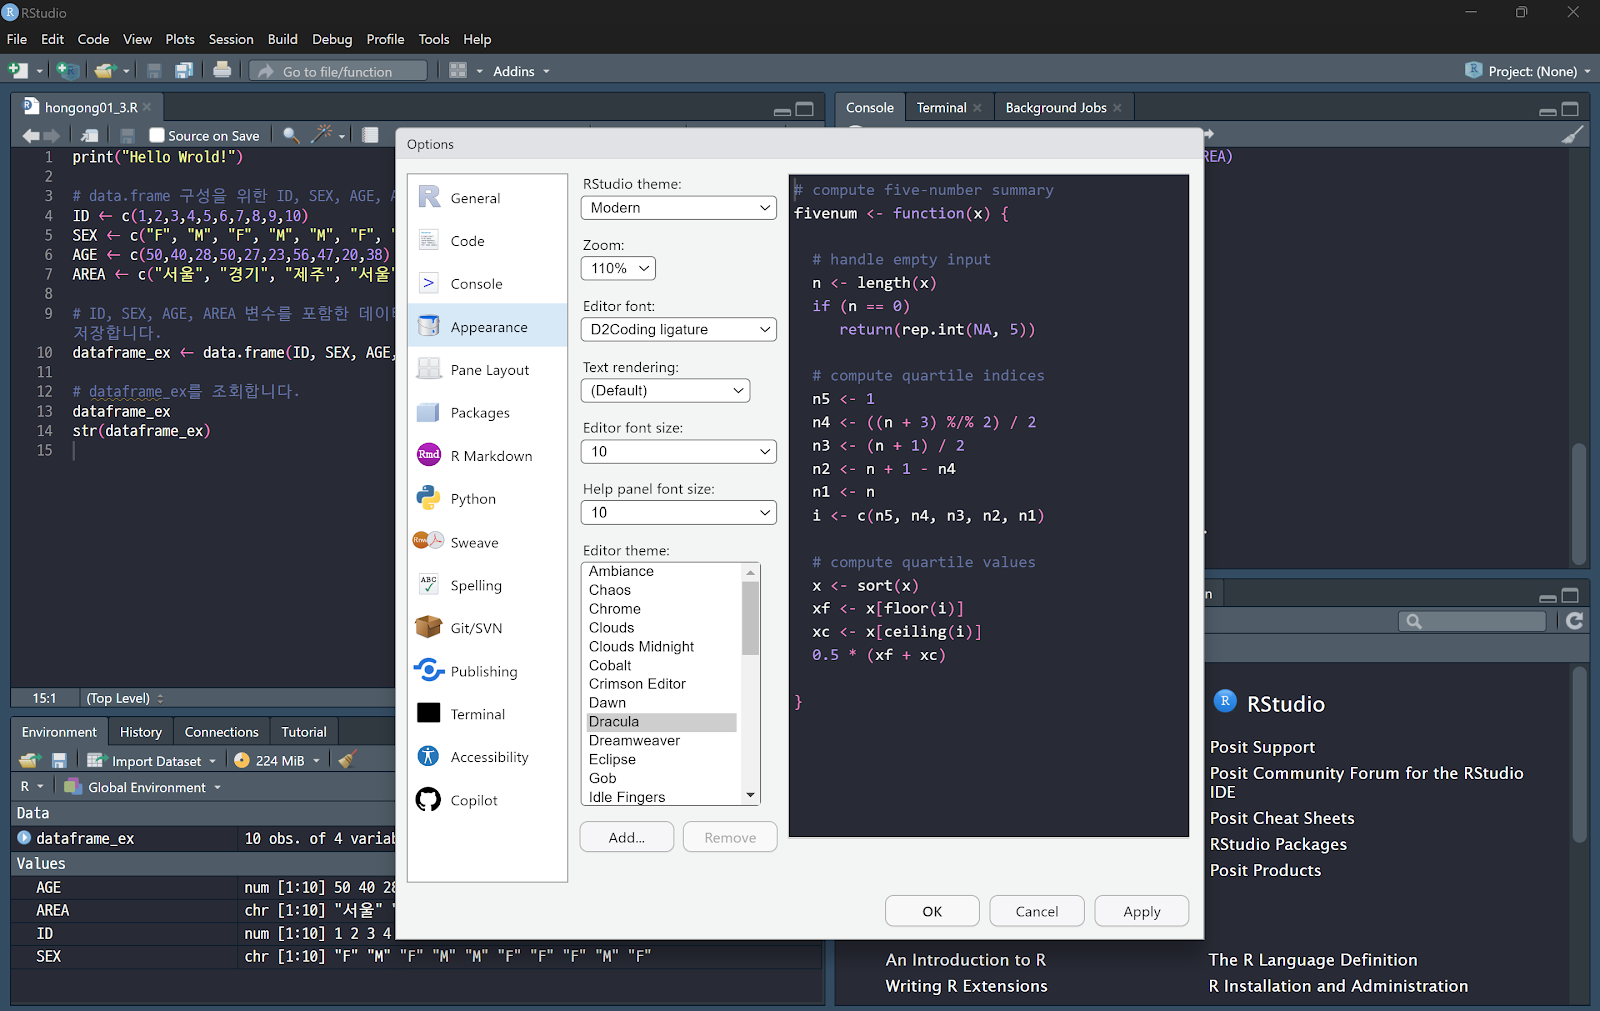The width and height of the screenshot is (1600, 1011).
Task: Click the Save All icon in main toolbar
Action: click(x=184, y=70)
